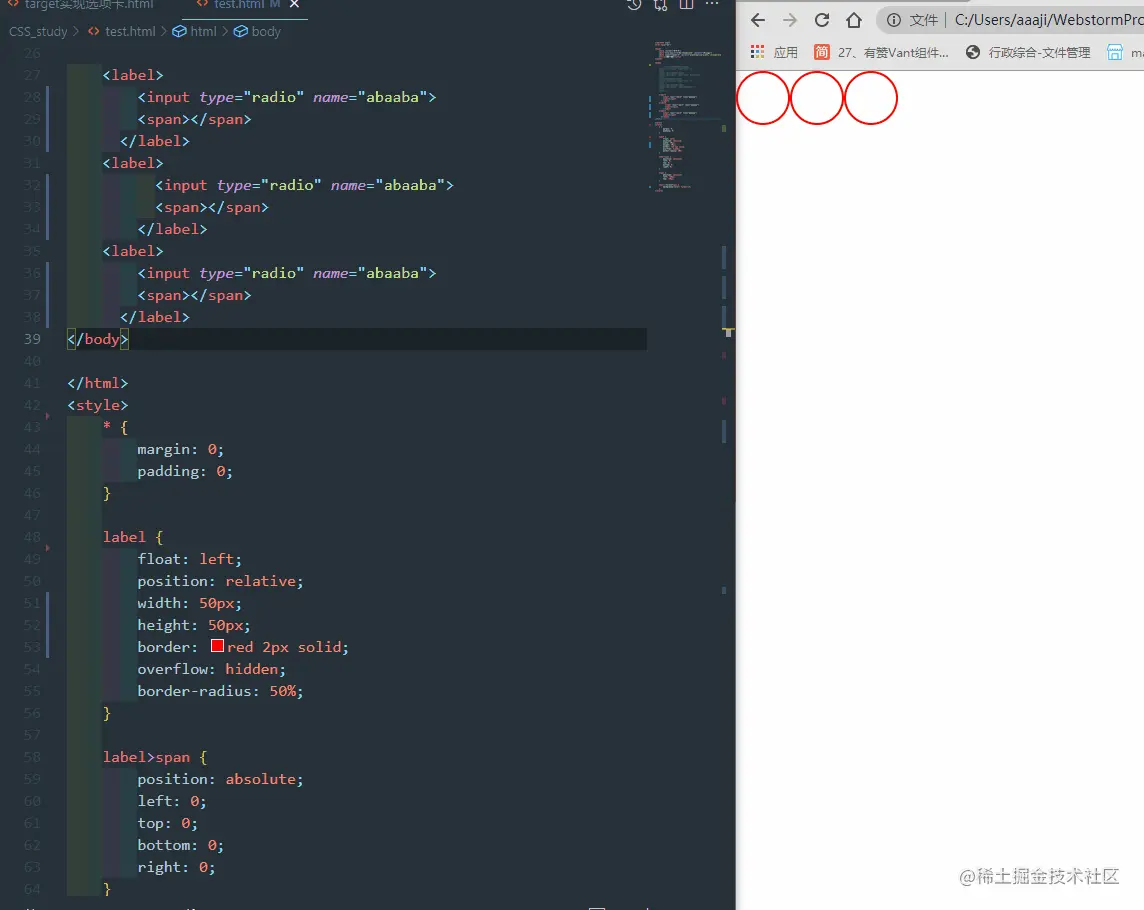Click the open changes compare icon
Screen dimensions: 1144x910
[660, 5]
